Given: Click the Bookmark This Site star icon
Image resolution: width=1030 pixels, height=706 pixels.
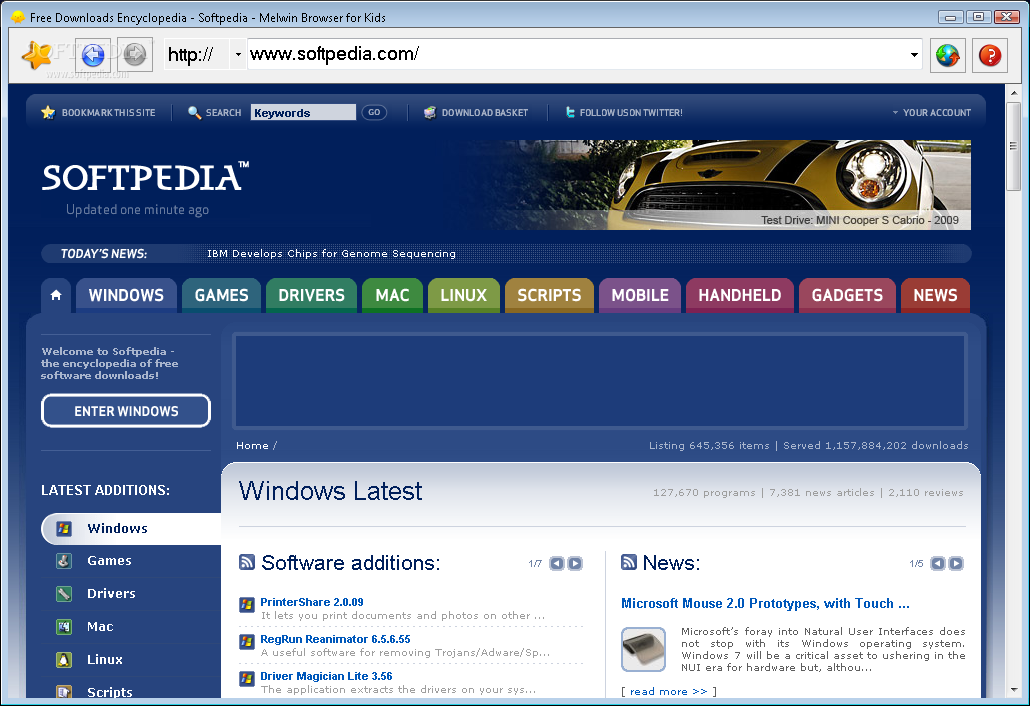Looking at the screenshot, I should pos(48,112).
